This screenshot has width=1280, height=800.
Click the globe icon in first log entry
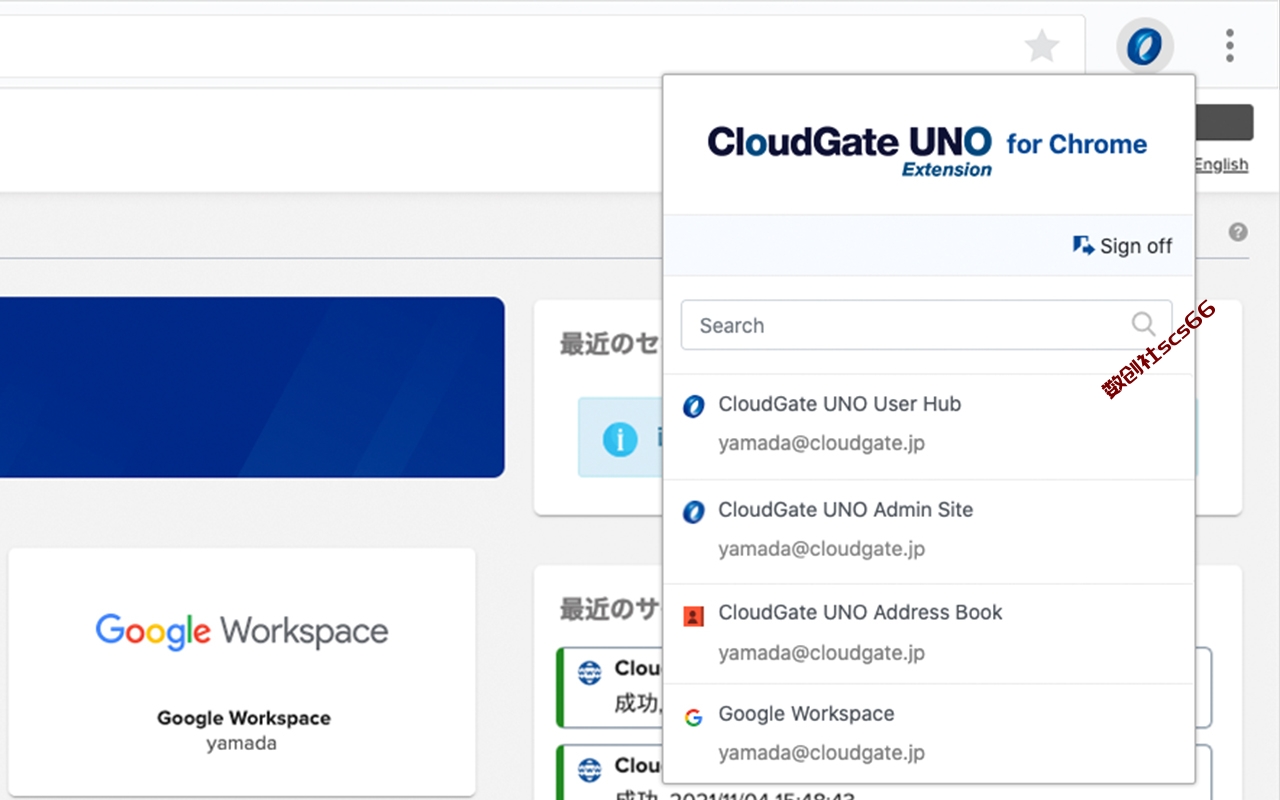coord(590,673)
